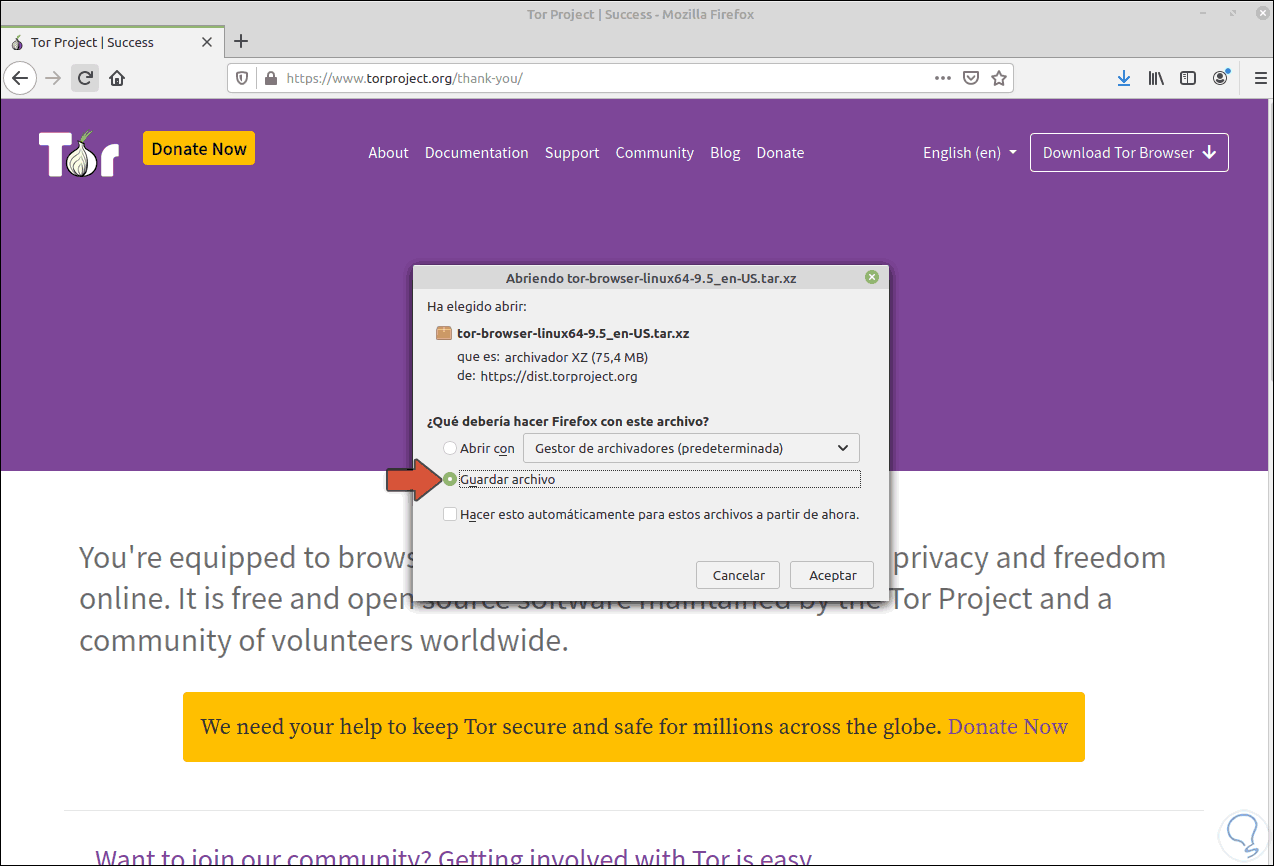Follow the Donate Now link in banner
Screen dimensions: 1274x866
(x=1008, y=727)
